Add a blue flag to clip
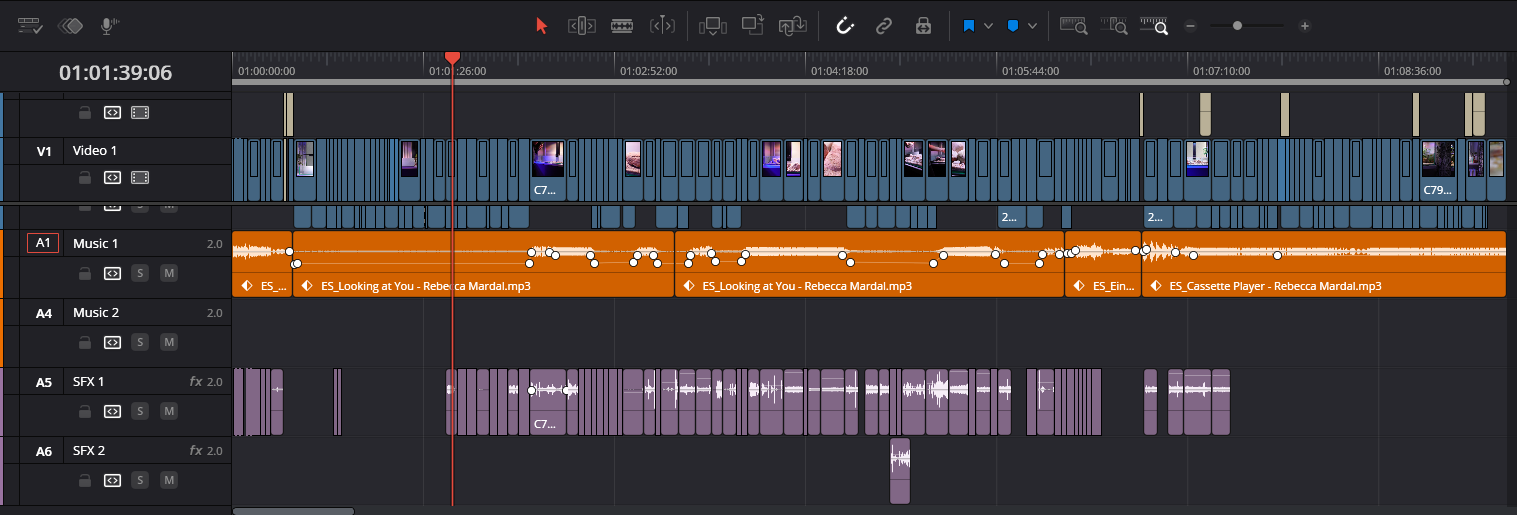 pos(969,26)
